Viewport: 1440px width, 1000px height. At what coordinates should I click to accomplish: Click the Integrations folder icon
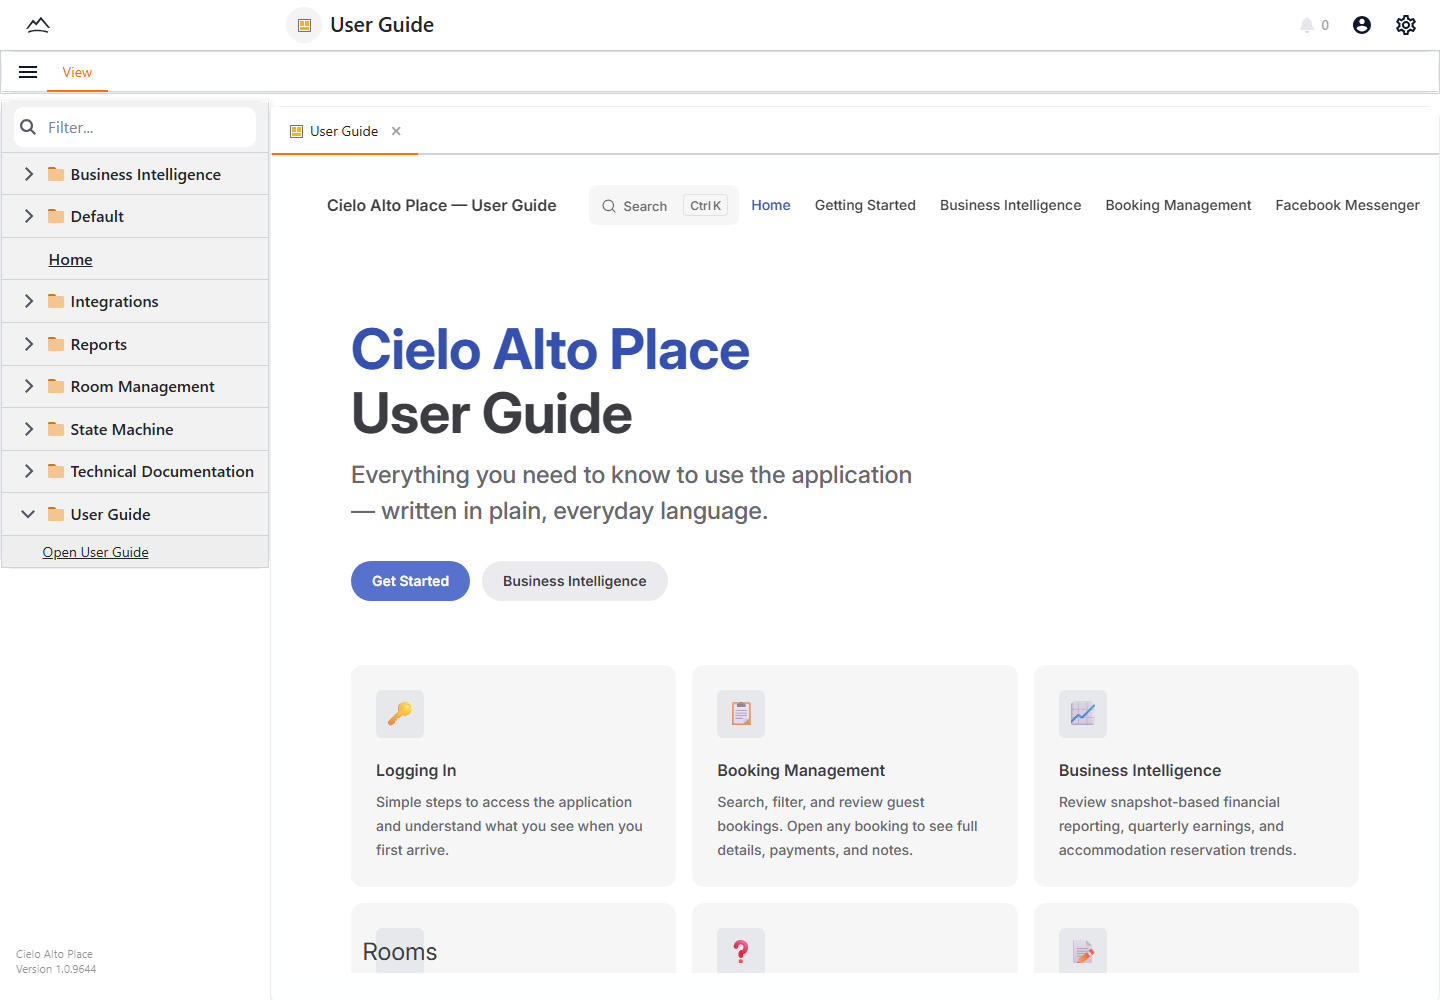(x=56, y=301)
